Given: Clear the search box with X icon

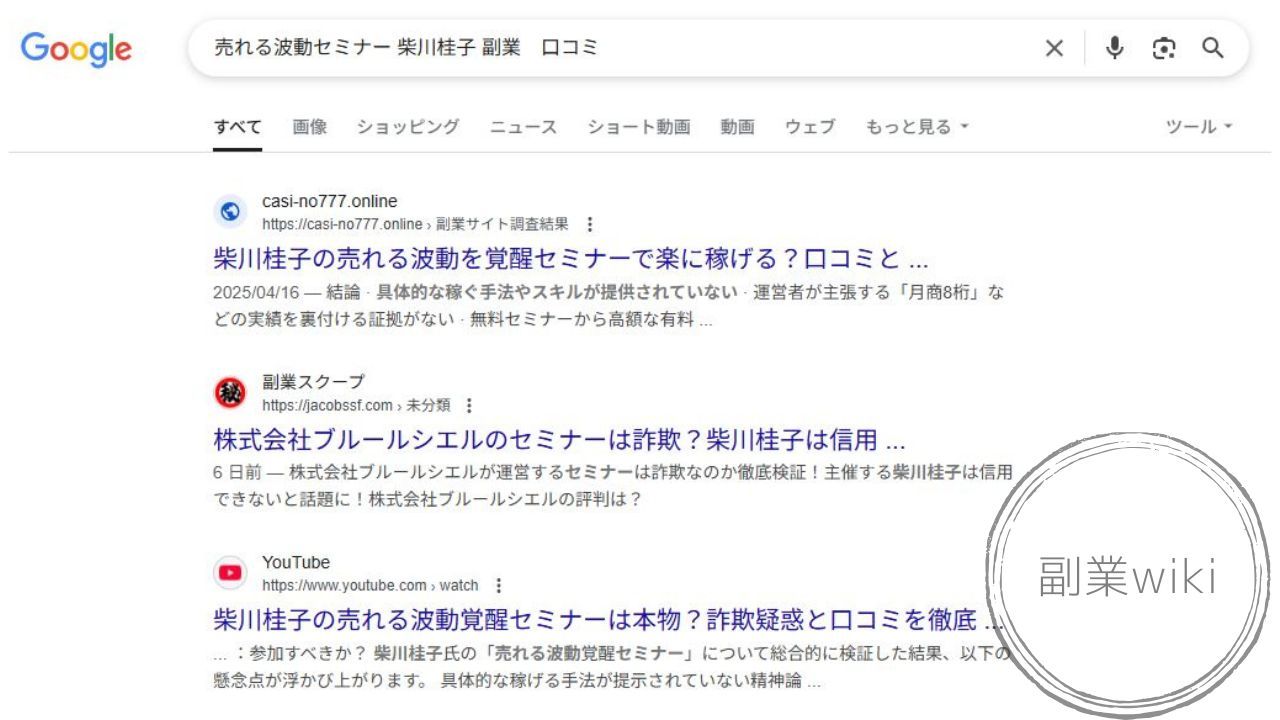Looking at the screenshot, I should (1054, 48).
